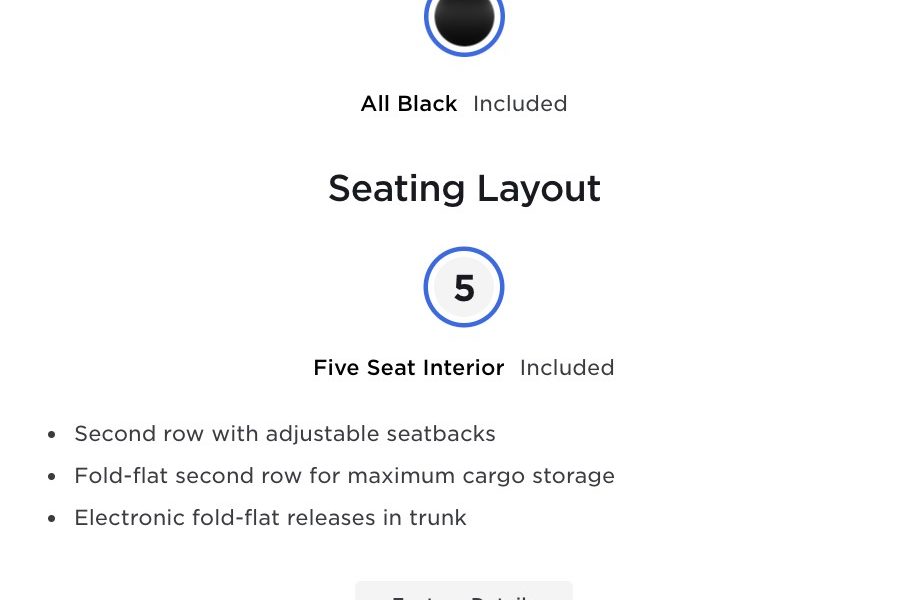Viewport: 910px width, 600px height.
Task: Click the All Black label text
Action: pos(409,104)
